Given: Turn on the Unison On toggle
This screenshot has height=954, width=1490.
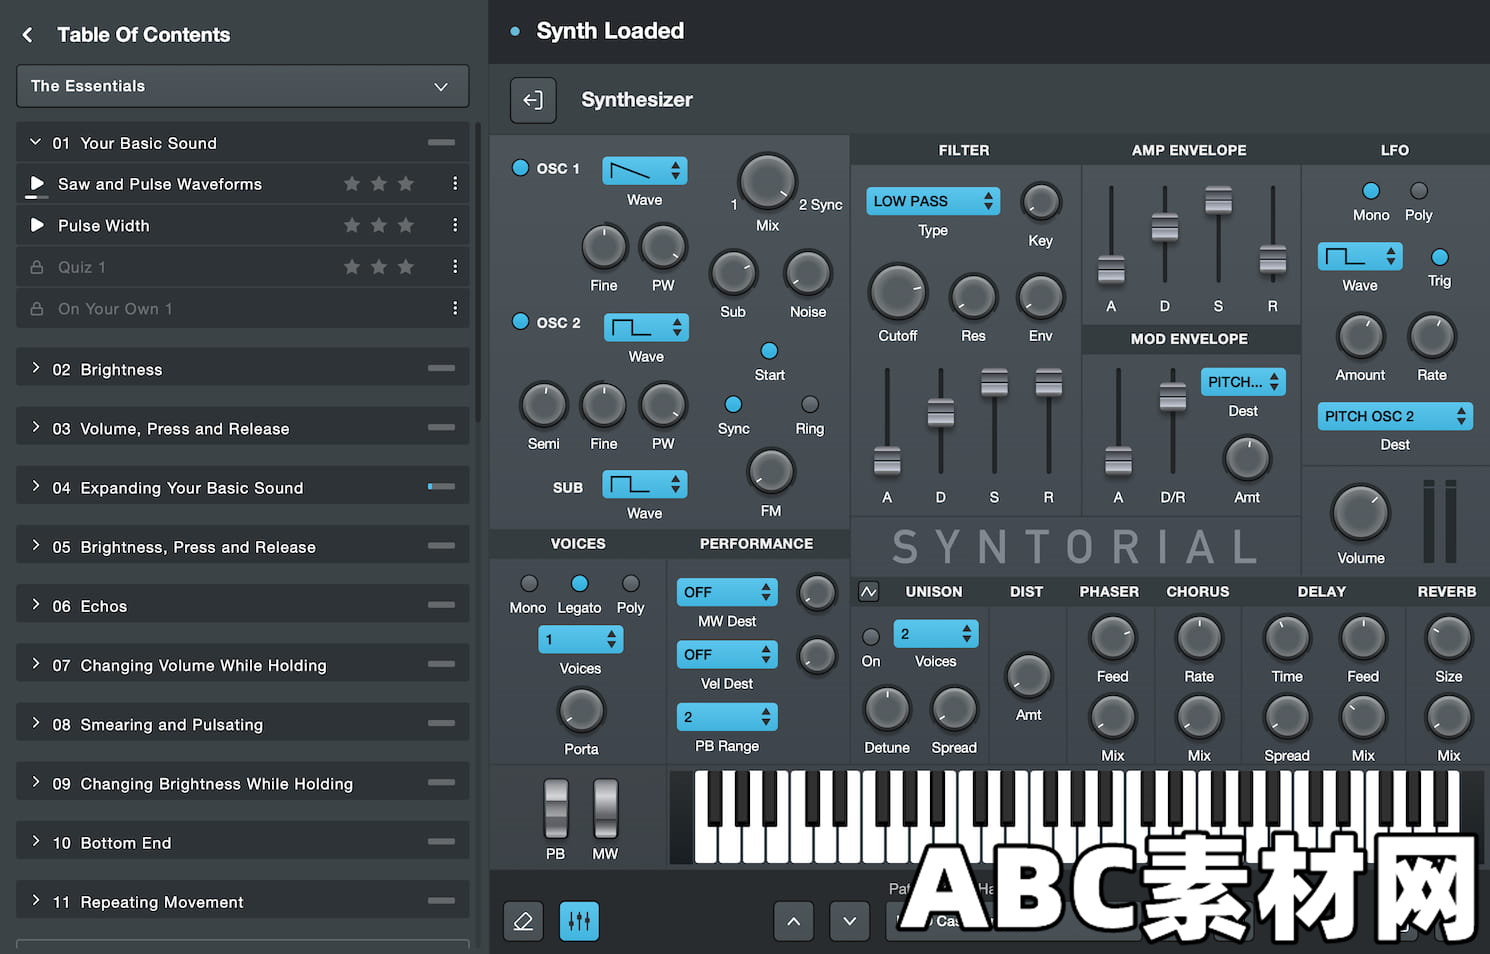Looking at the screenshot, I should [x=871, y=636].
